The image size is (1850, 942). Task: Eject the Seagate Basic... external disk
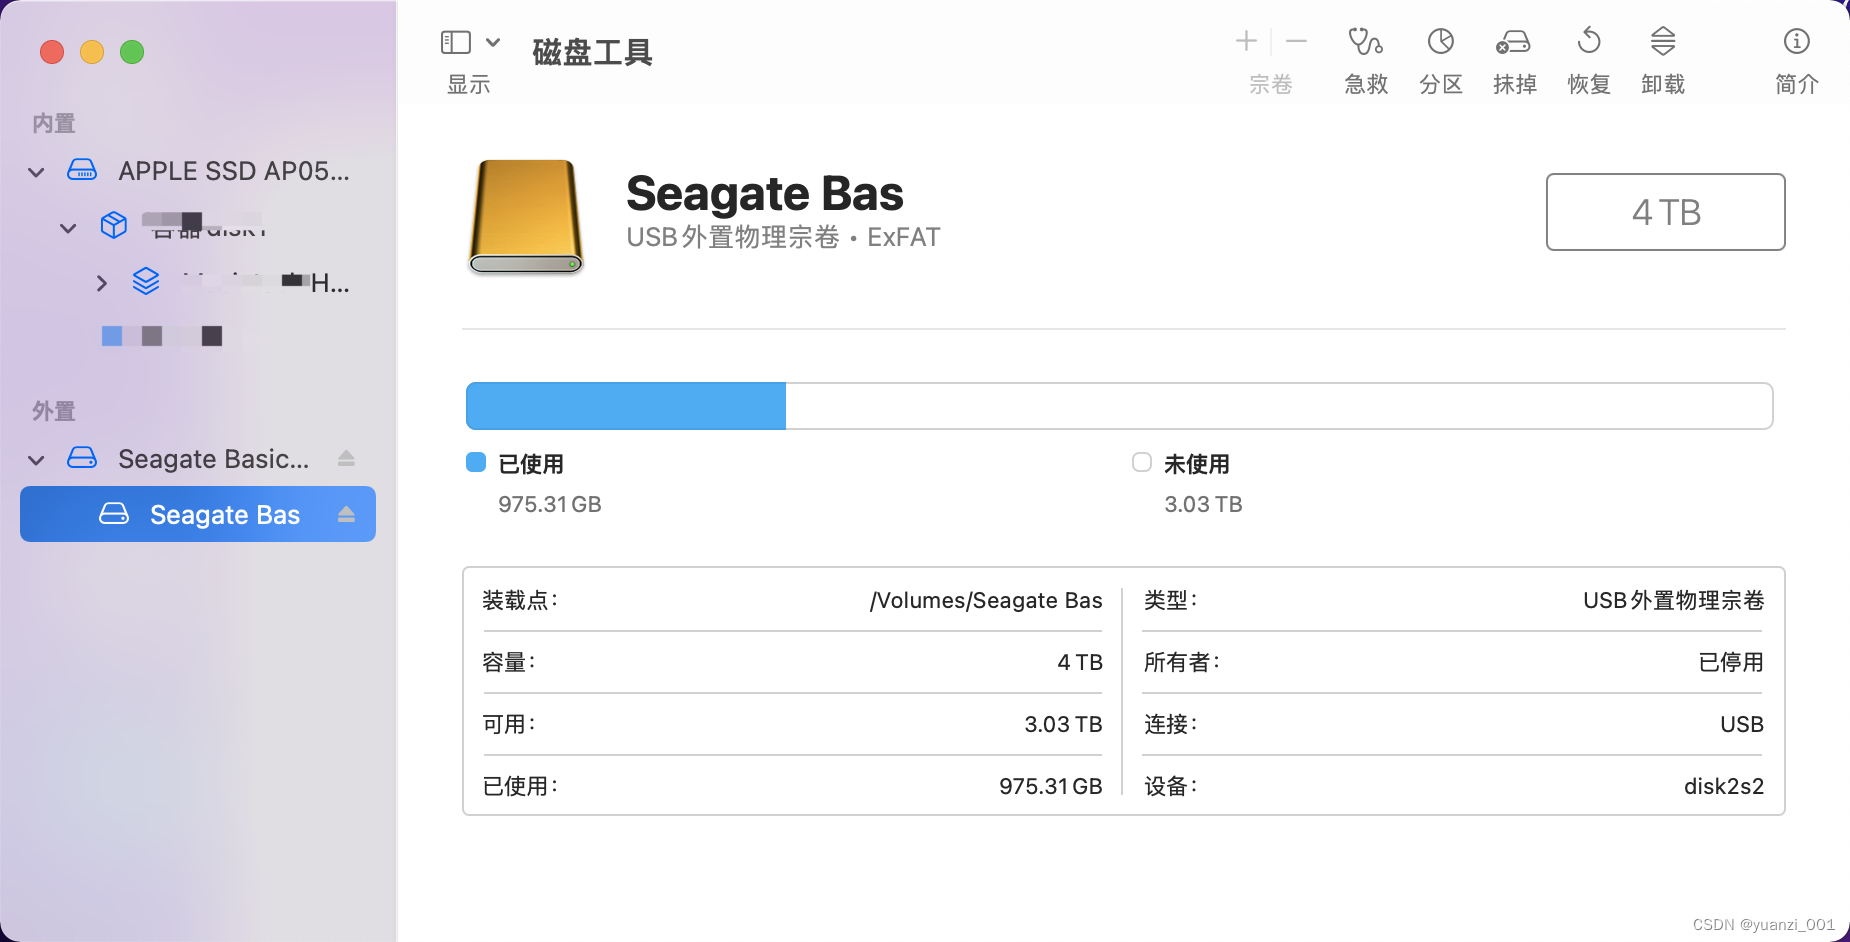346,458
